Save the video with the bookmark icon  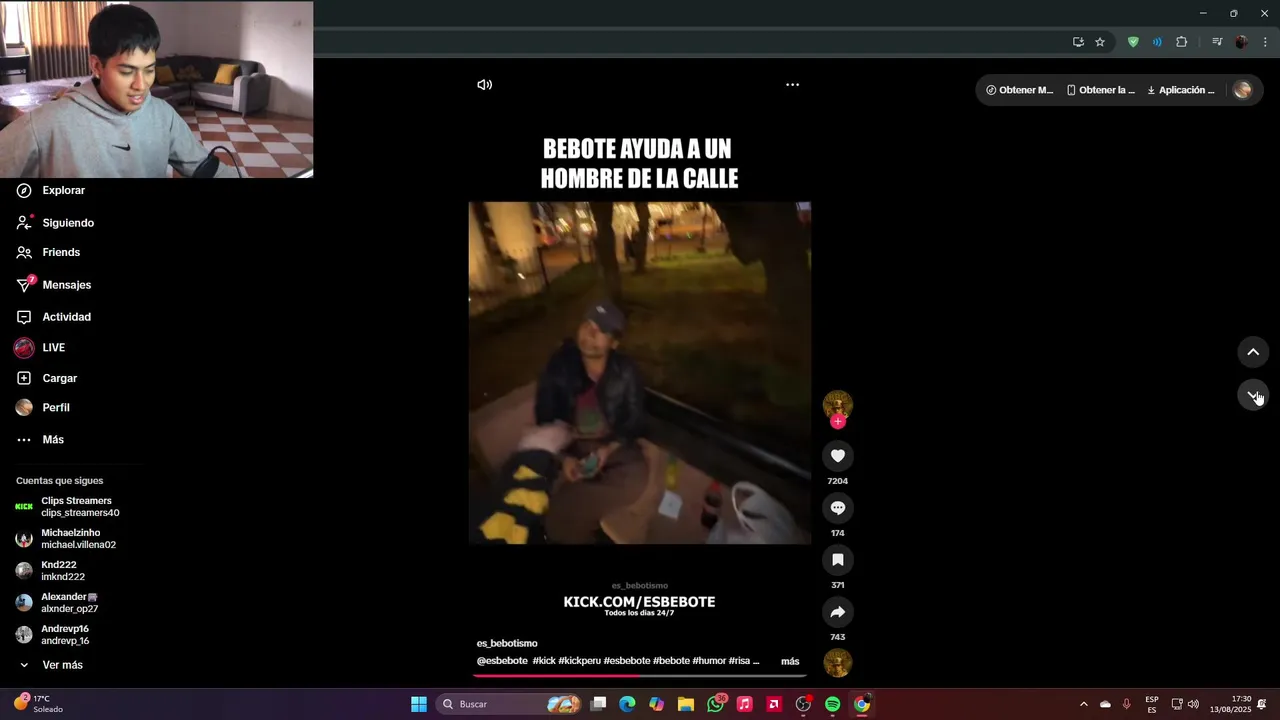click(x=838, y=560)
